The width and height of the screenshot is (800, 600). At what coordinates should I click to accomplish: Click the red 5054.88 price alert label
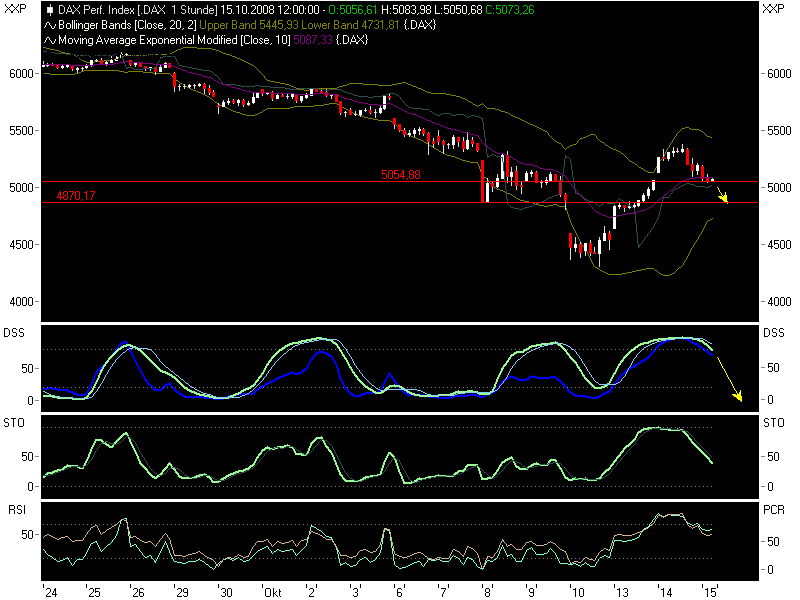point(399,173)
